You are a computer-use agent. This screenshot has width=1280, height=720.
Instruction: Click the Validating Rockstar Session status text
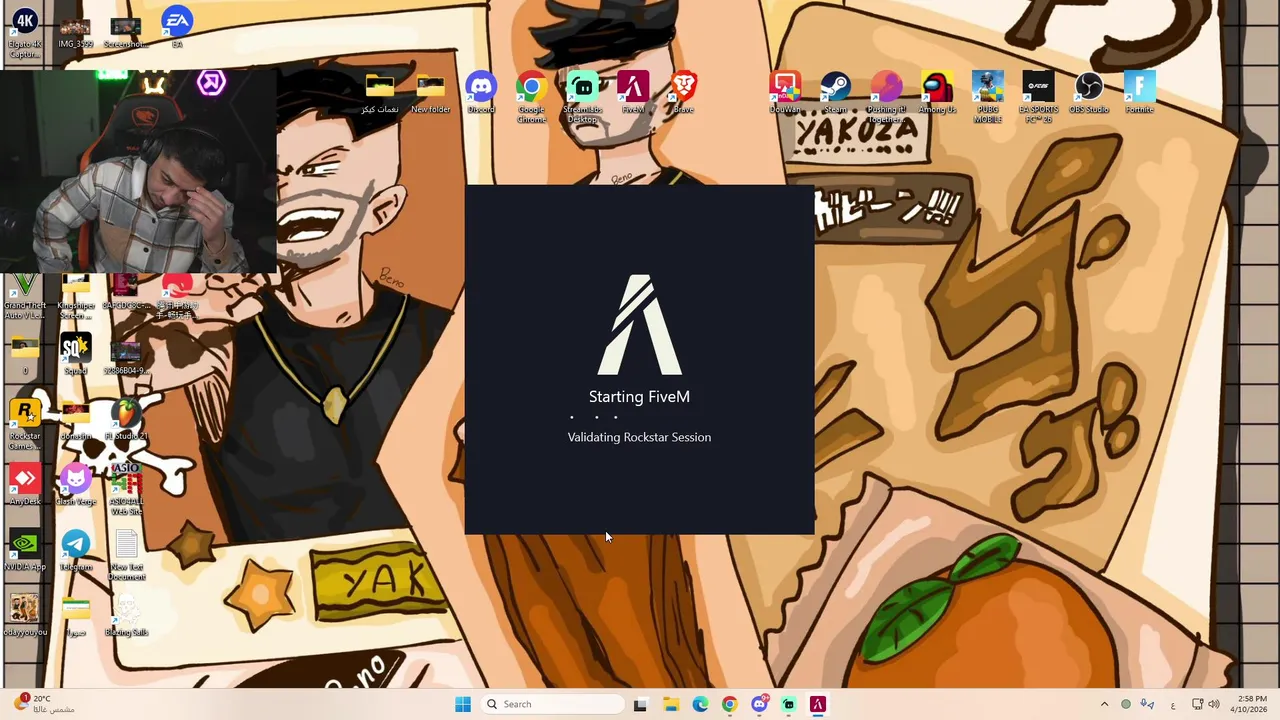coord(639,437)
